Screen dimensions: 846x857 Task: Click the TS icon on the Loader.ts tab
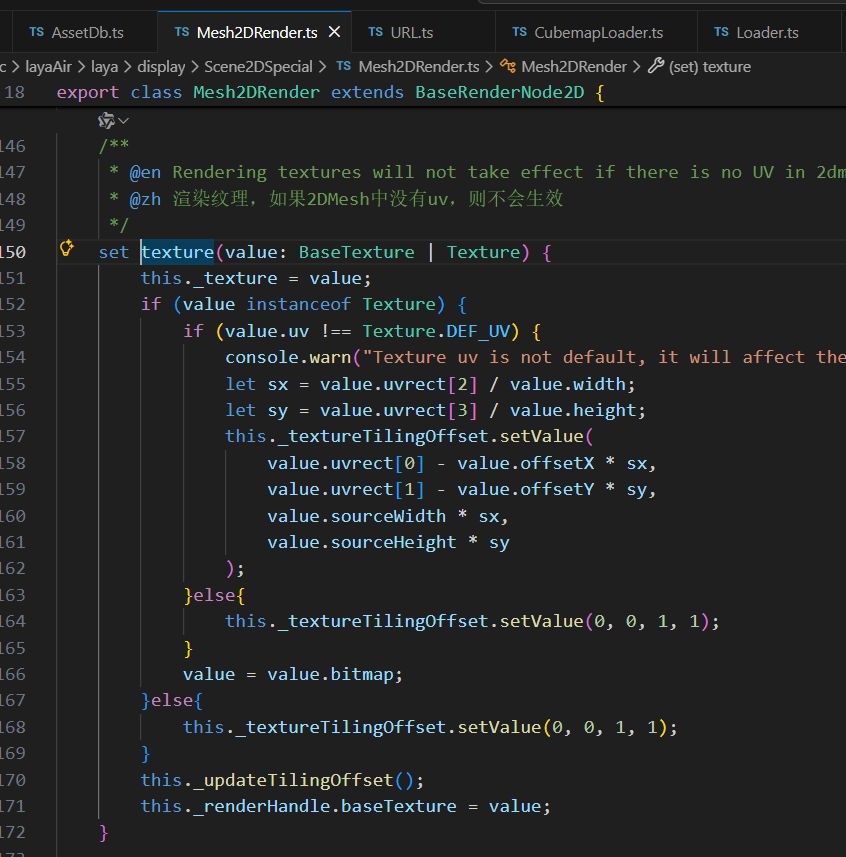pyautogui.click(x=721, y=32)
